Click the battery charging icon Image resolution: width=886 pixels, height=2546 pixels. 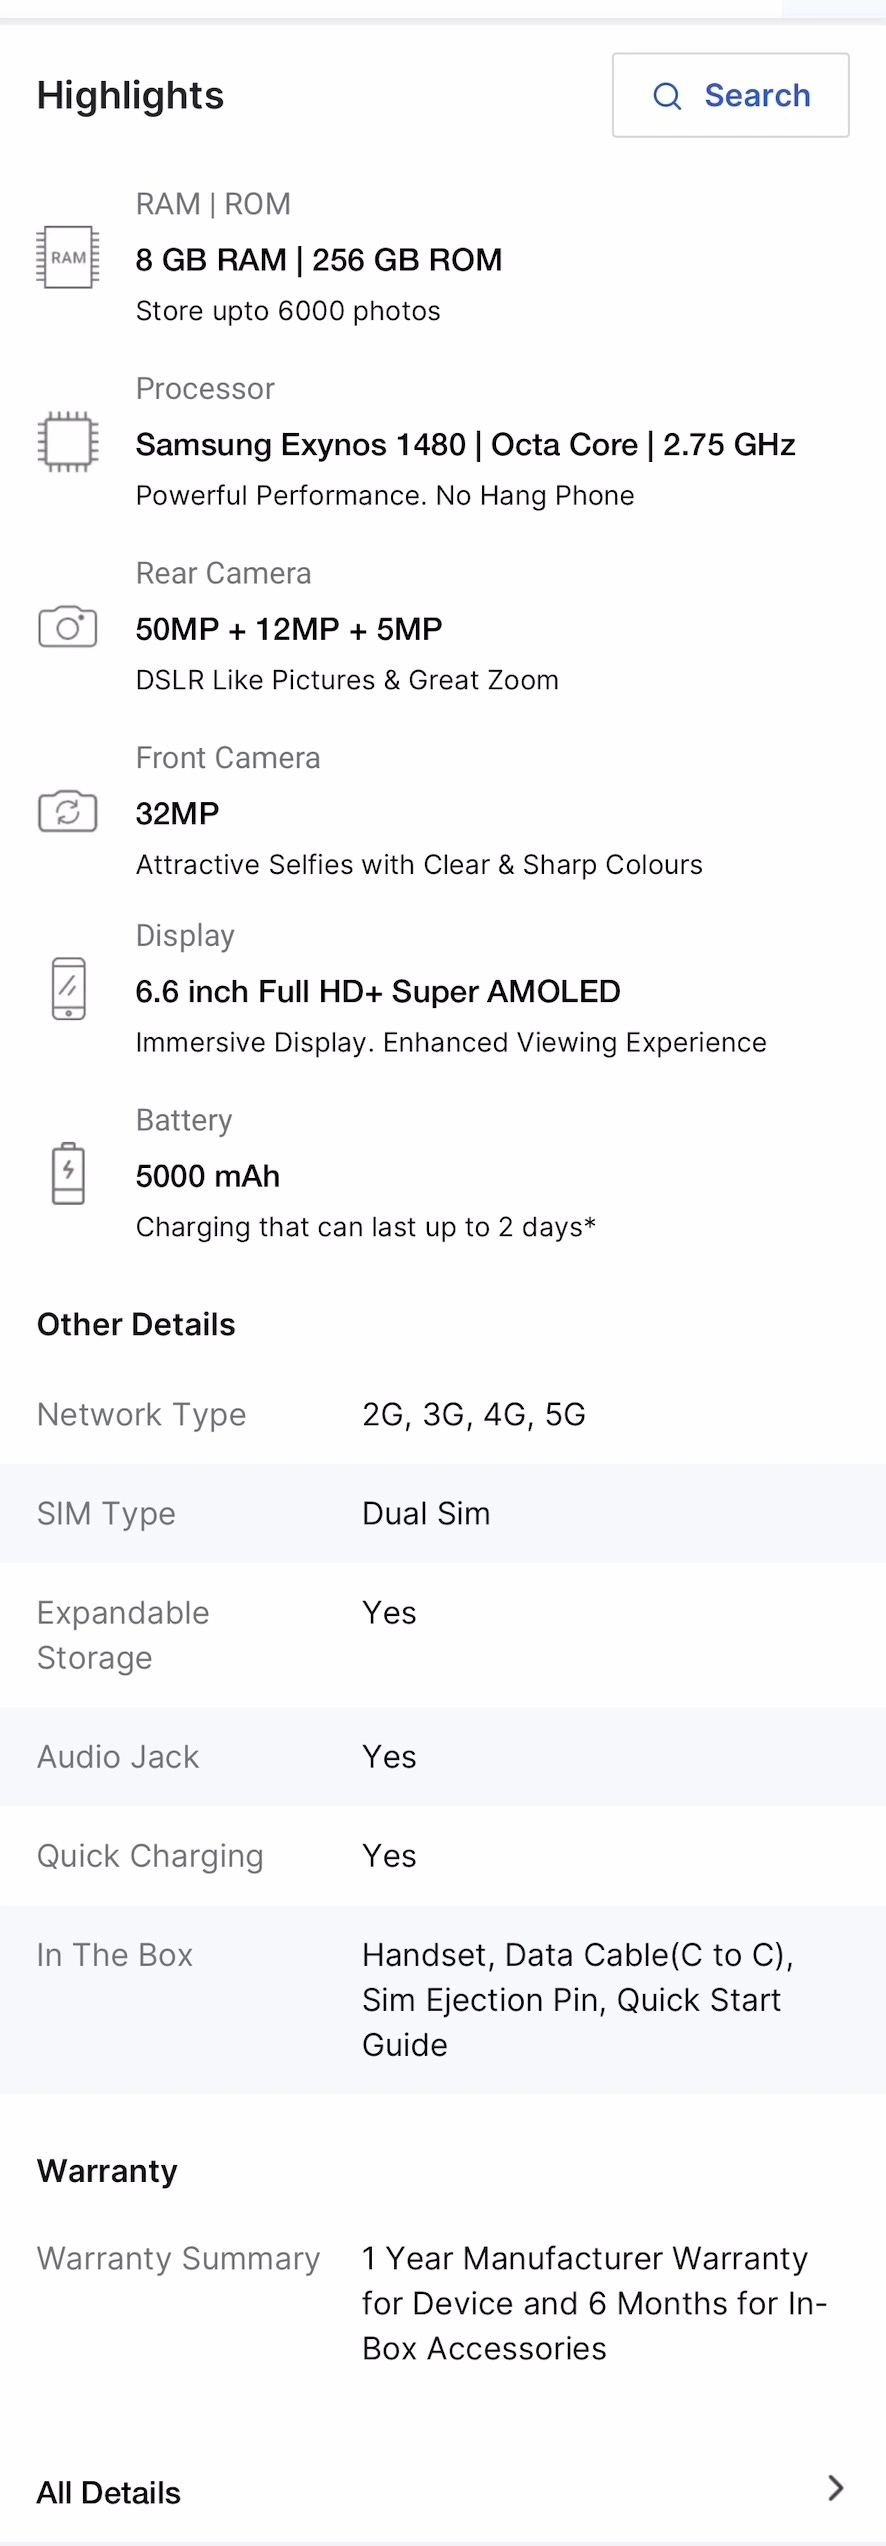point(68,1173)
